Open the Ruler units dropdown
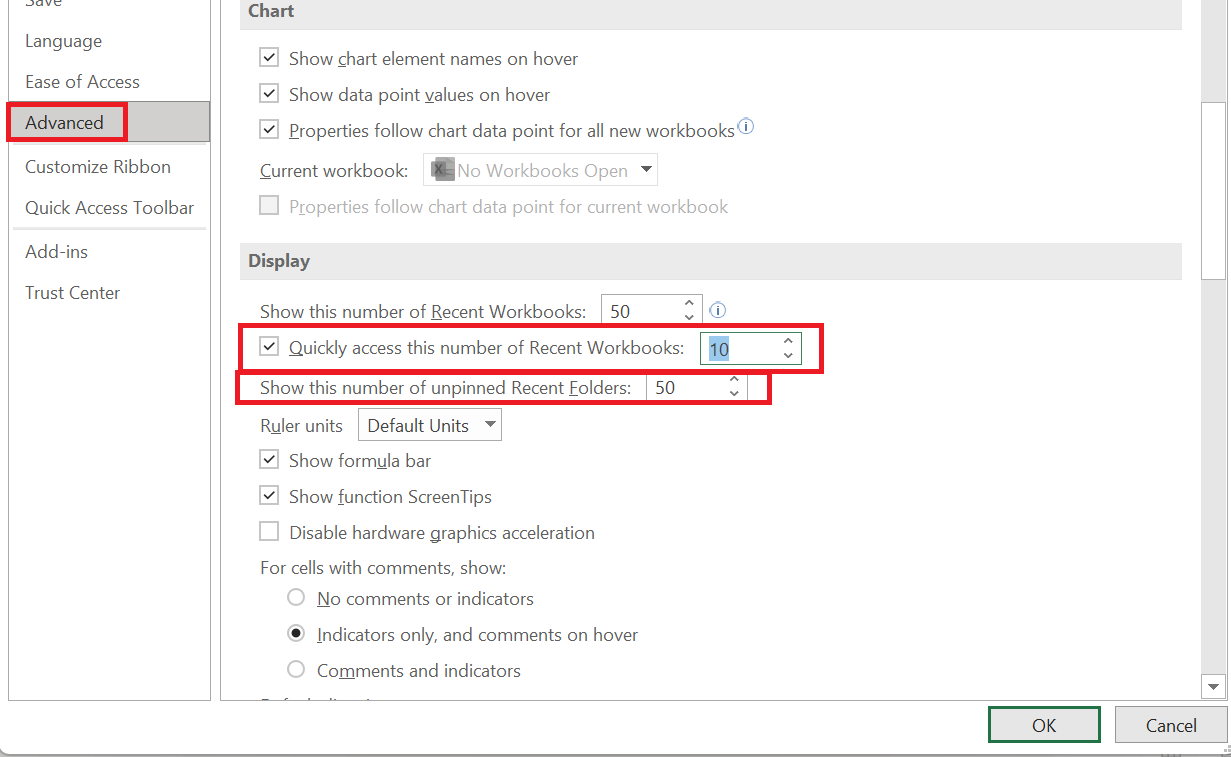 pos(490,424)
